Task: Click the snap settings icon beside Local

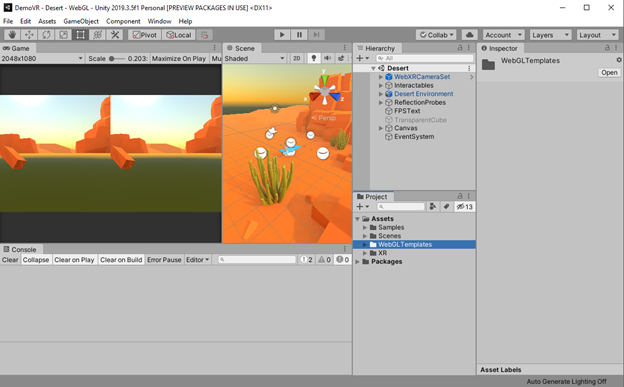Action: pyautogui.click(x=205, y=35)
